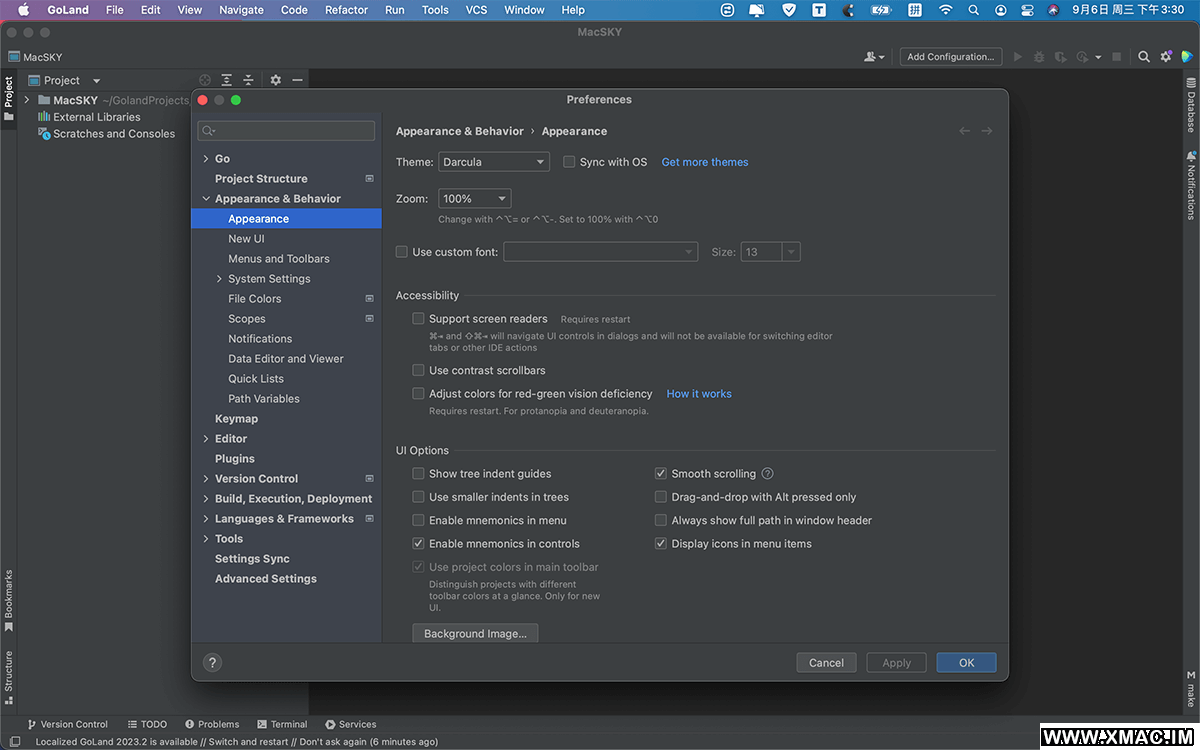1200x750 pixels.
Task: Click the Stop square icon in toolbar
Action: coord(1117,57)
